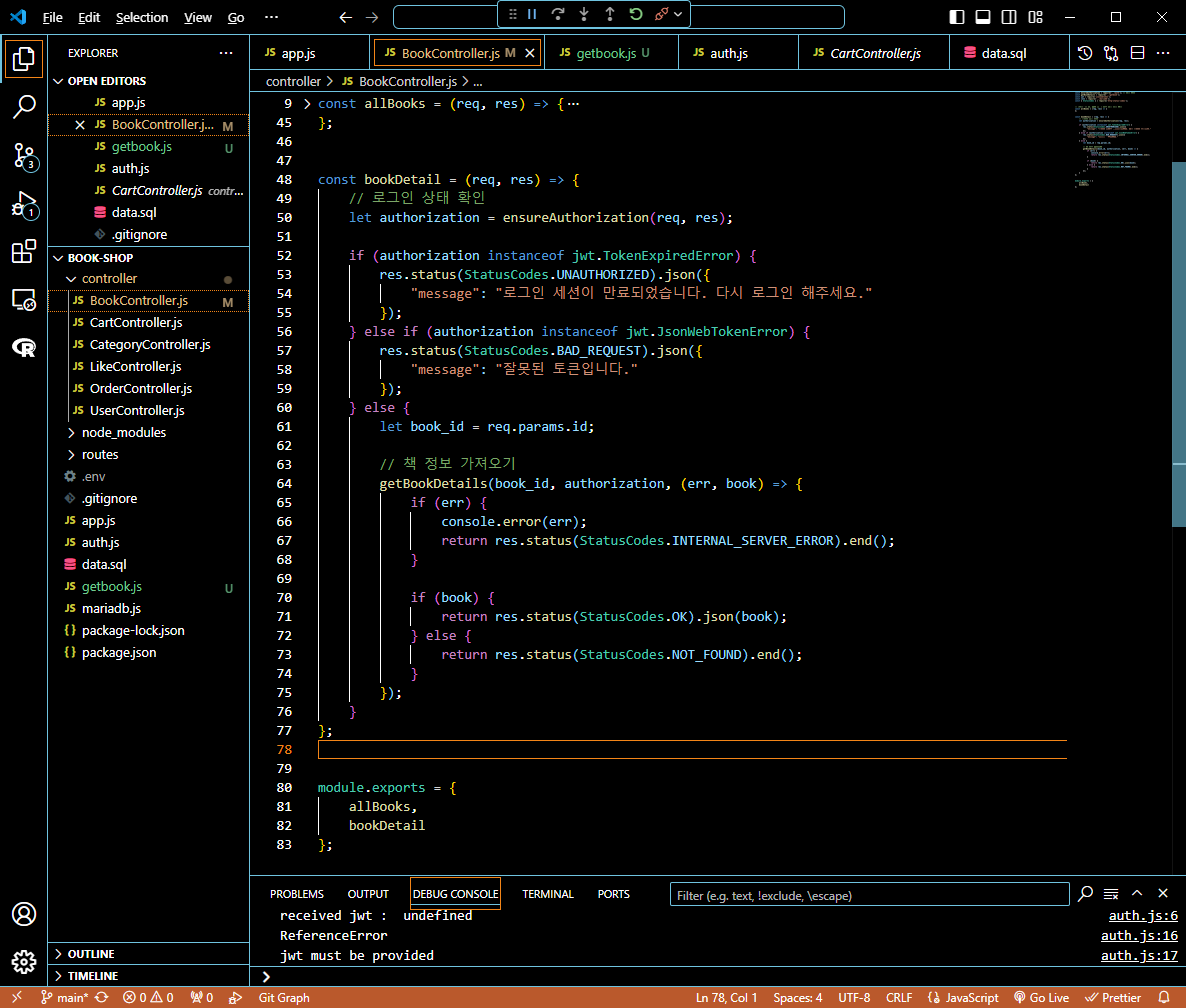Open Explorer Views and More Actions

[226, 53]
